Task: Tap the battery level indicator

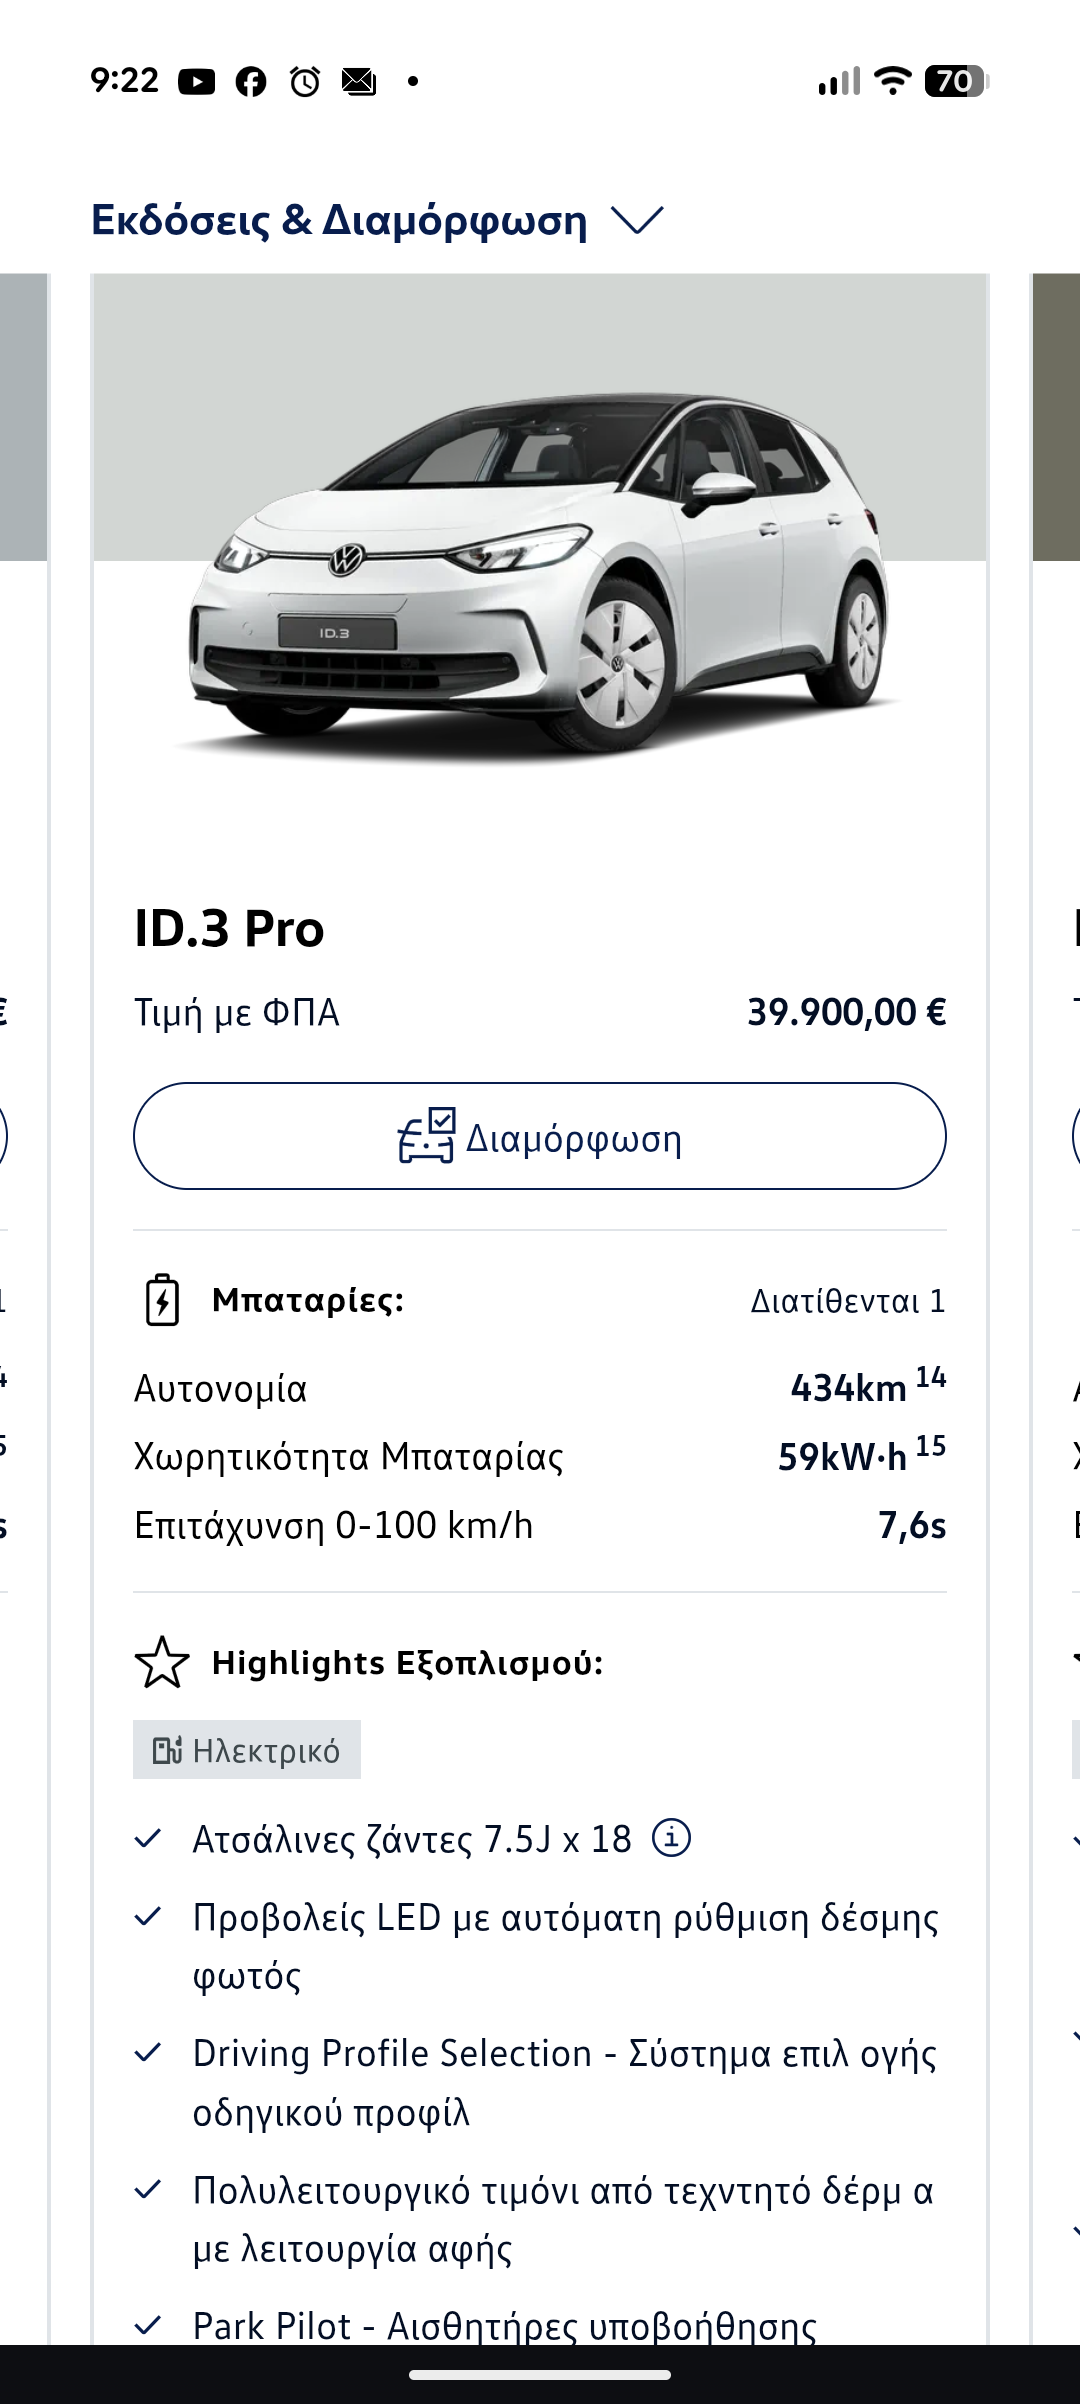Action: 956,80
